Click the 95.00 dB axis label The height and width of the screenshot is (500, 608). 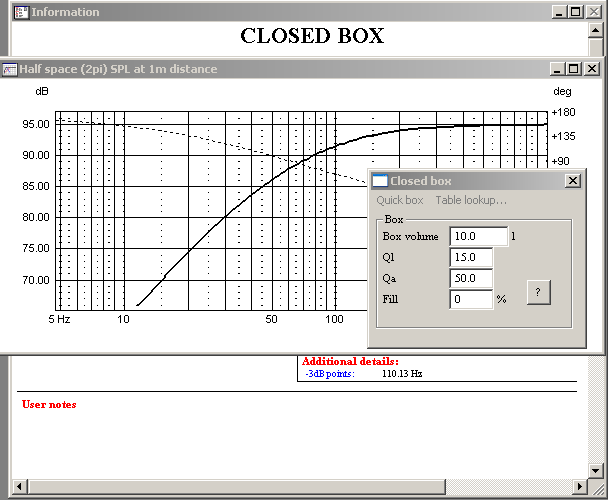point(36,125)
